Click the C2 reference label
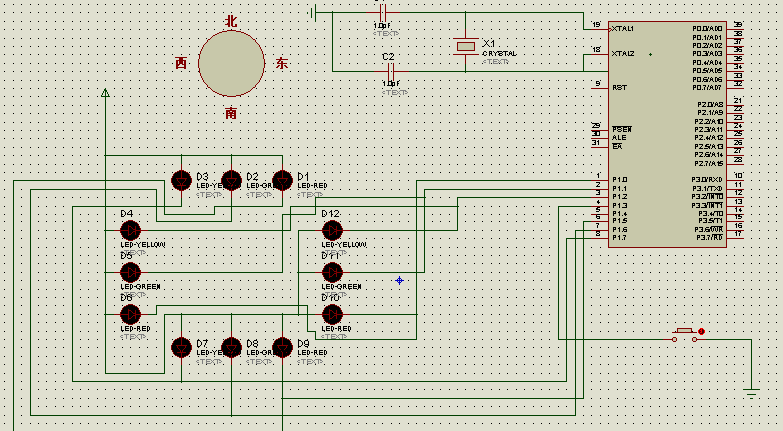The image size is (783, 431). click(388, 57)
